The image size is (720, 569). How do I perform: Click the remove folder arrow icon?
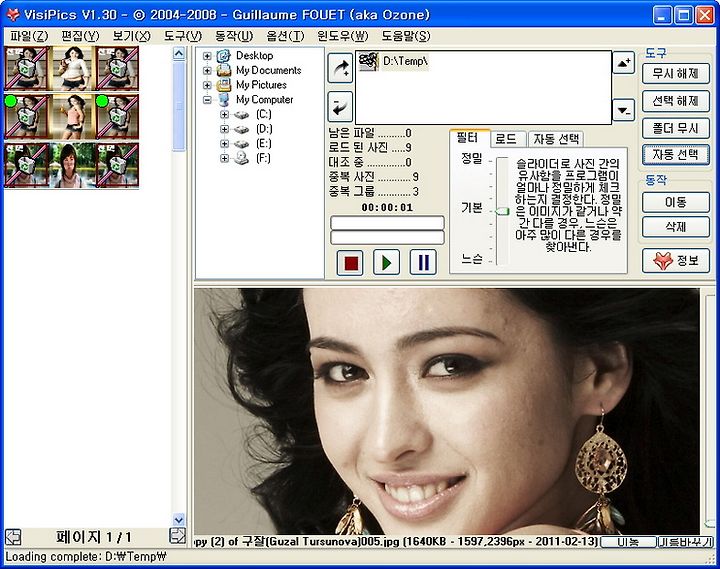(x=340, y=107)
